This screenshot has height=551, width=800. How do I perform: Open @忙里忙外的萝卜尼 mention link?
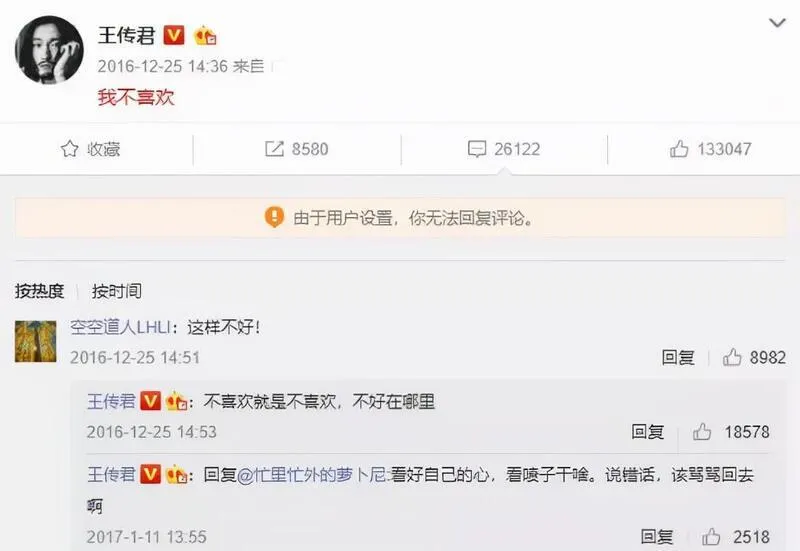point(312,475)
